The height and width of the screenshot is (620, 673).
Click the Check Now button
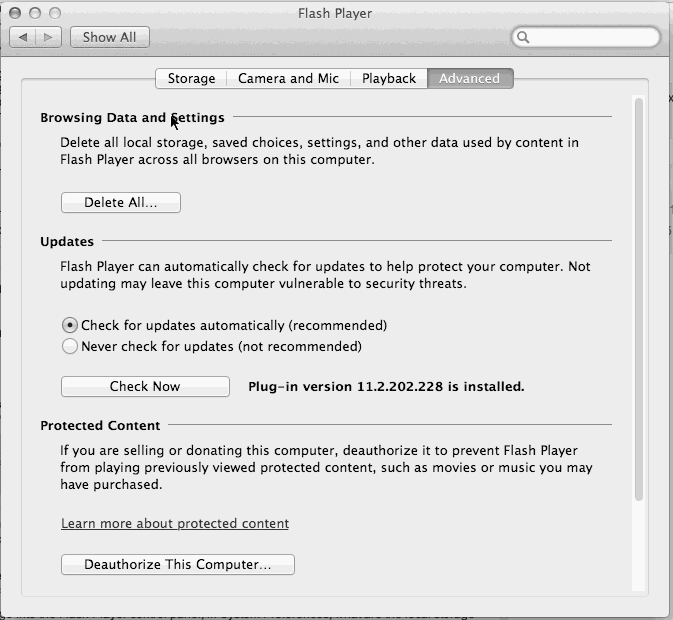pos(145,387)
